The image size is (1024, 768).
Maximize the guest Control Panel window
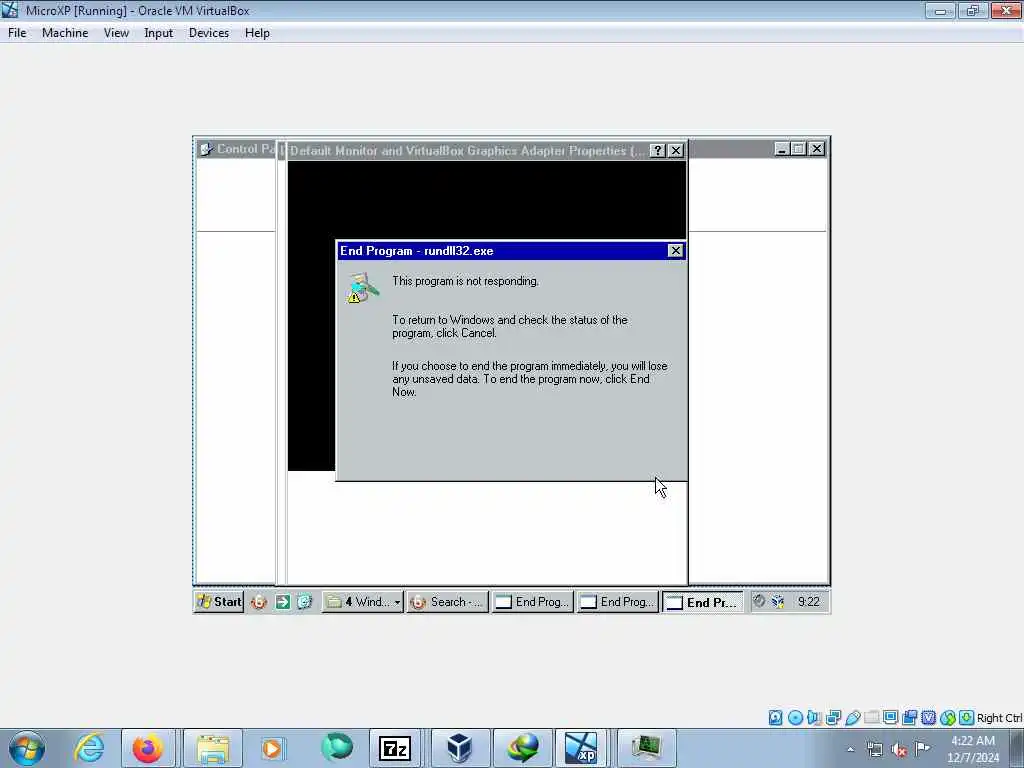(798, 149)
